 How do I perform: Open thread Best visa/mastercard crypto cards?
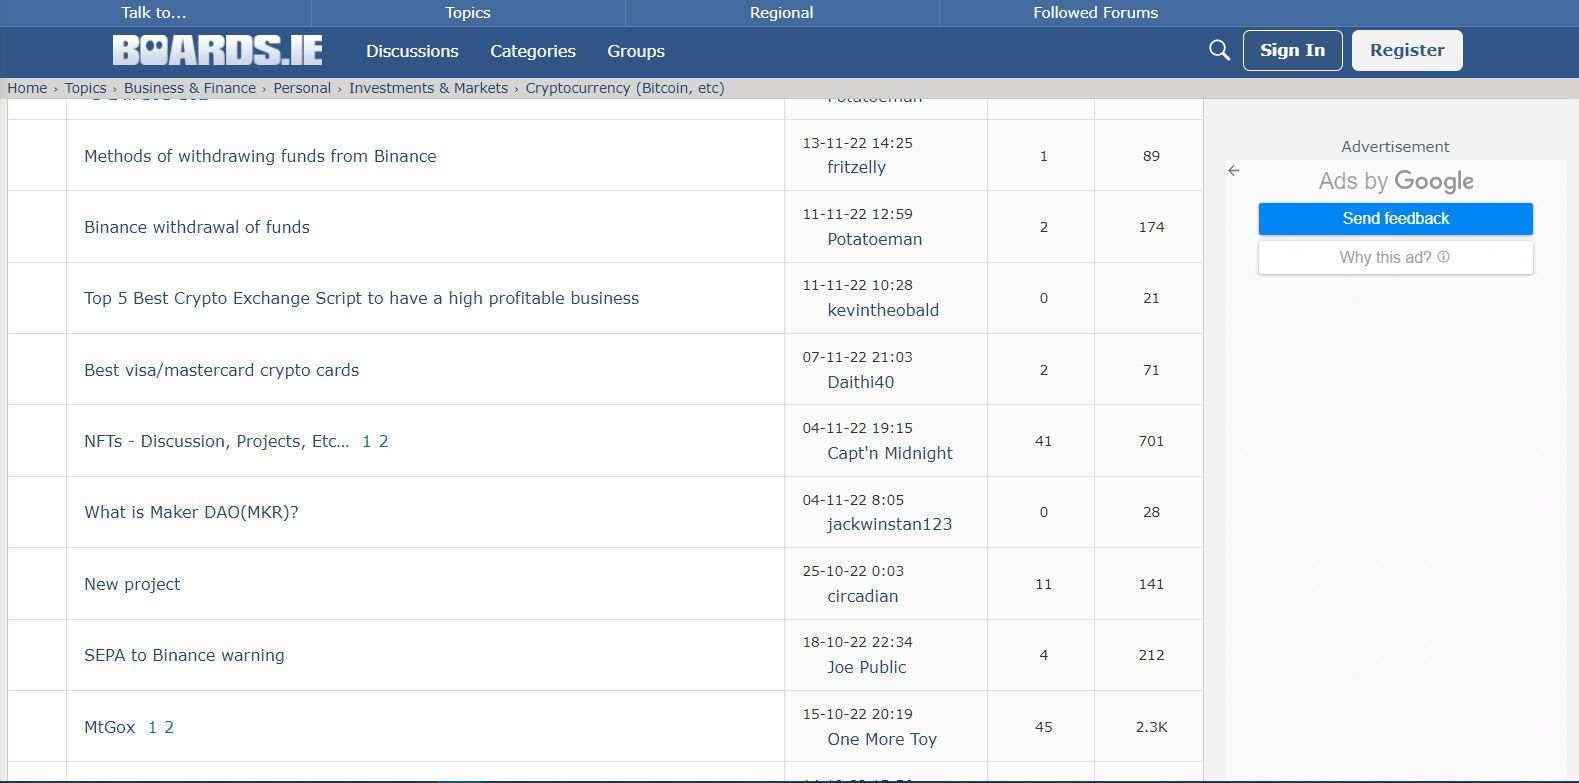(x=221, y=370)
